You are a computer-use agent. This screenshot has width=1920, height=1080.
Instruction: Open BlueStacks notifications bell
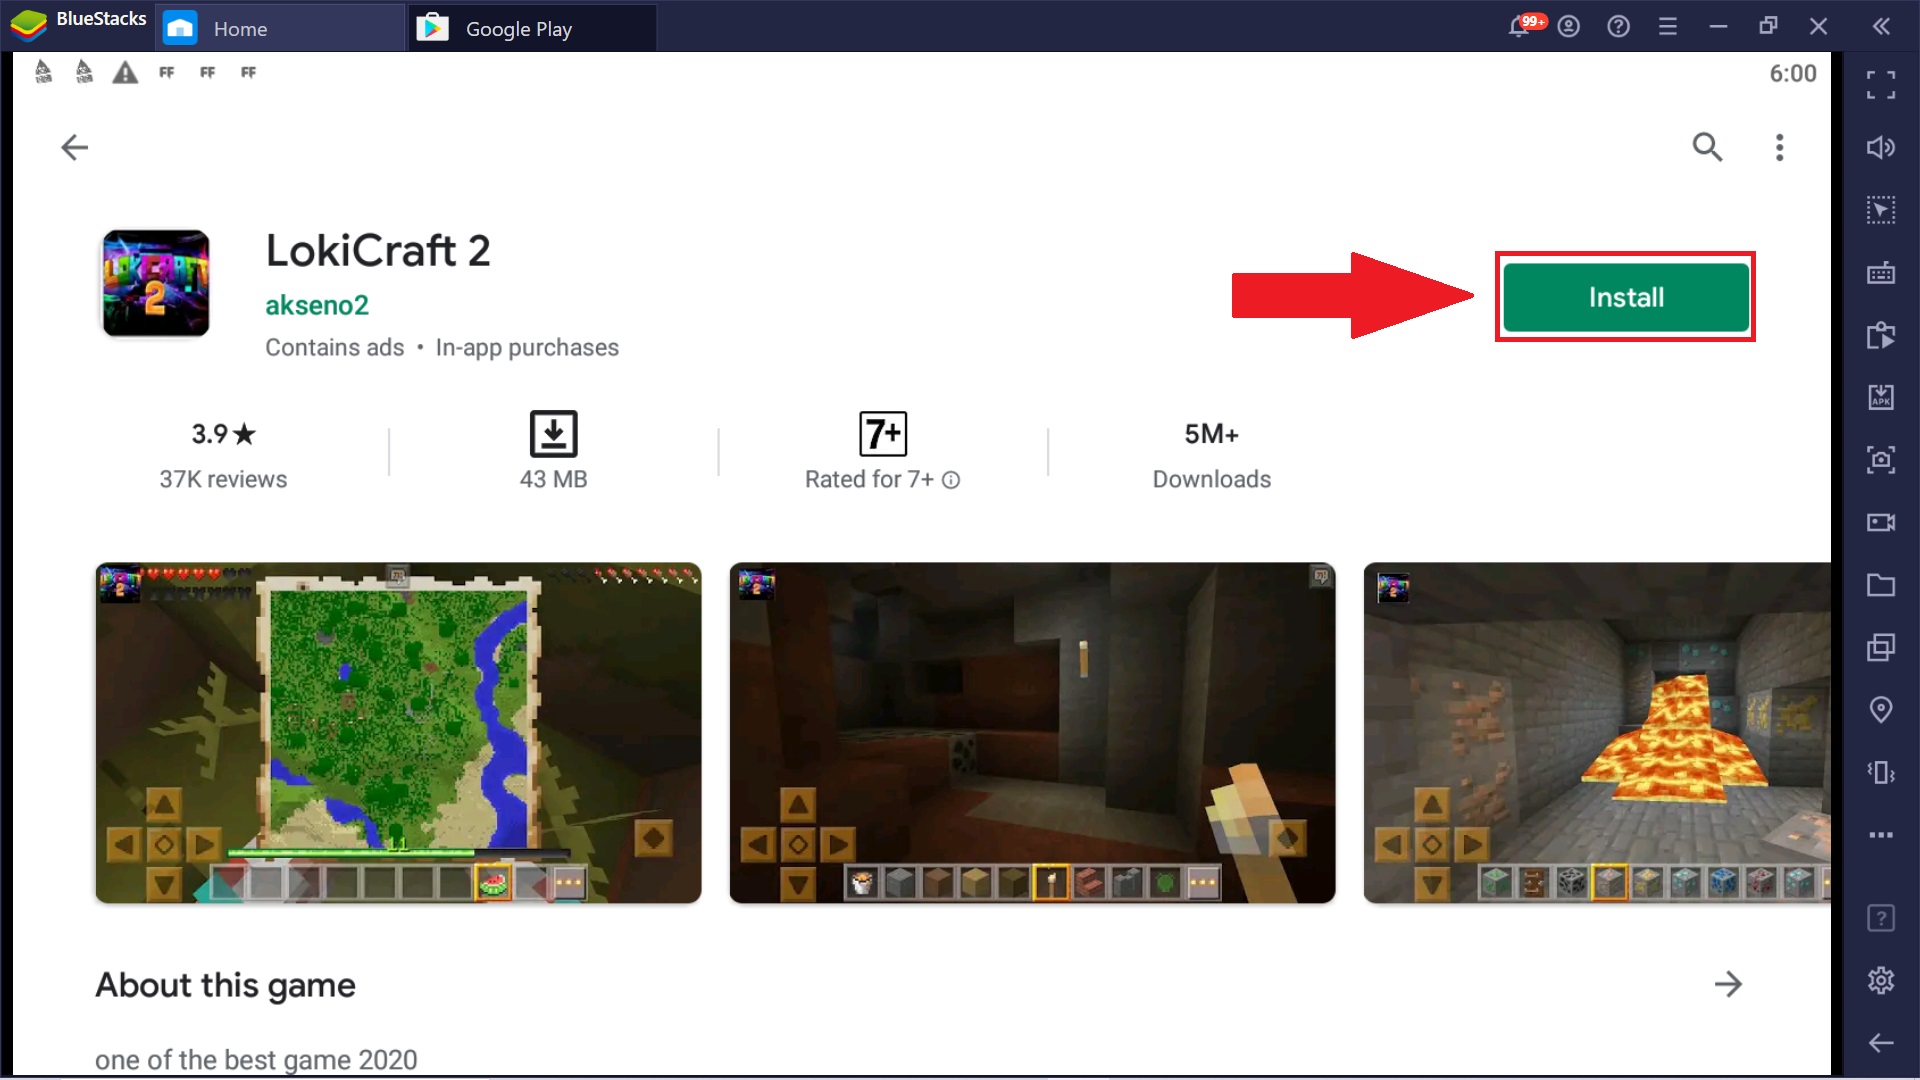click(1519, 26)
